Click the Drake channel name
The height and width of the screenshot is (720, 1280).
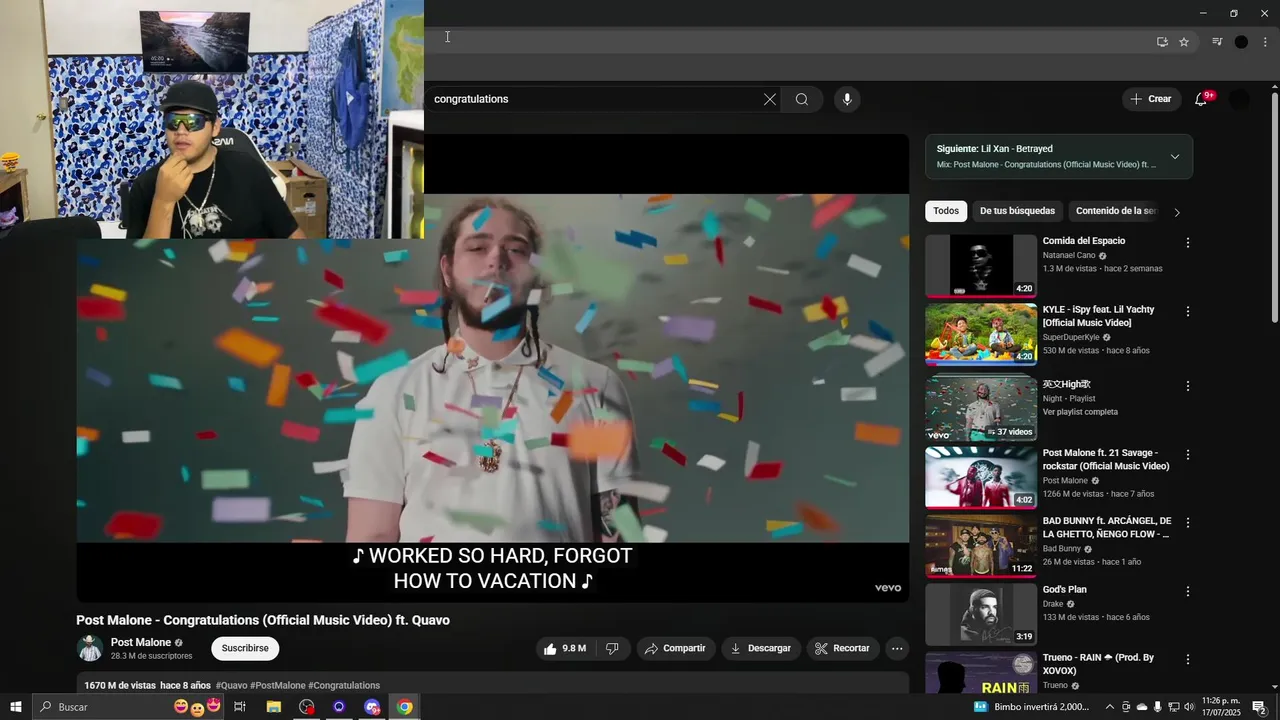coord(1052,604)
